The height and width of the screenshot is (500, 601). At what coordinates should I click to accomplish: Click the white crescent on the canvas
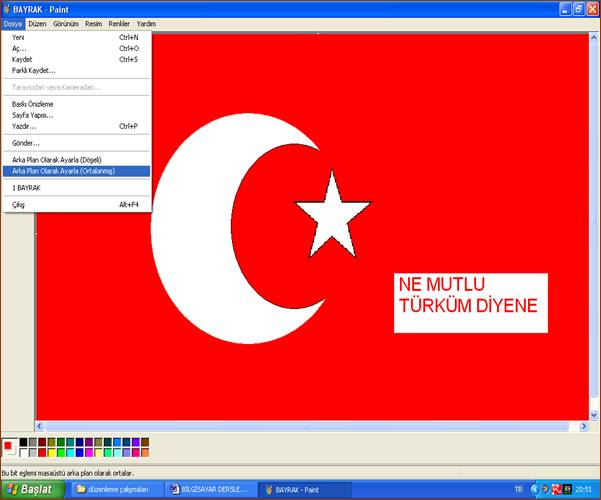pyautogui.click(x=192, y=230)
